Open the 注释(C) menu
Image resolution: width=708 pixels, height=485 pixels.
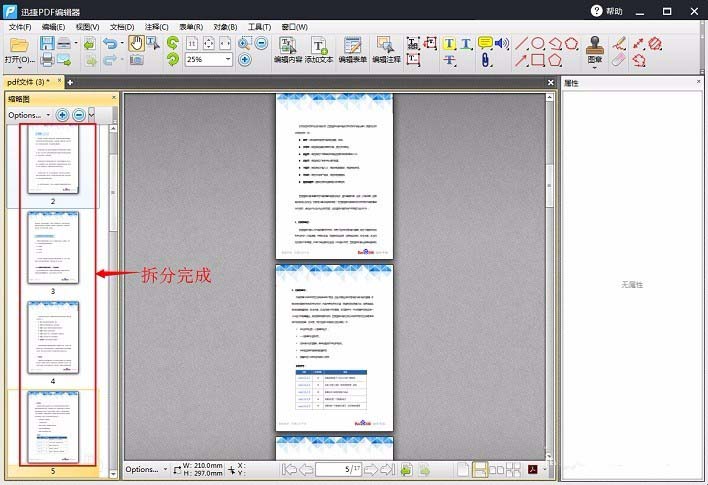pos(156,27)
